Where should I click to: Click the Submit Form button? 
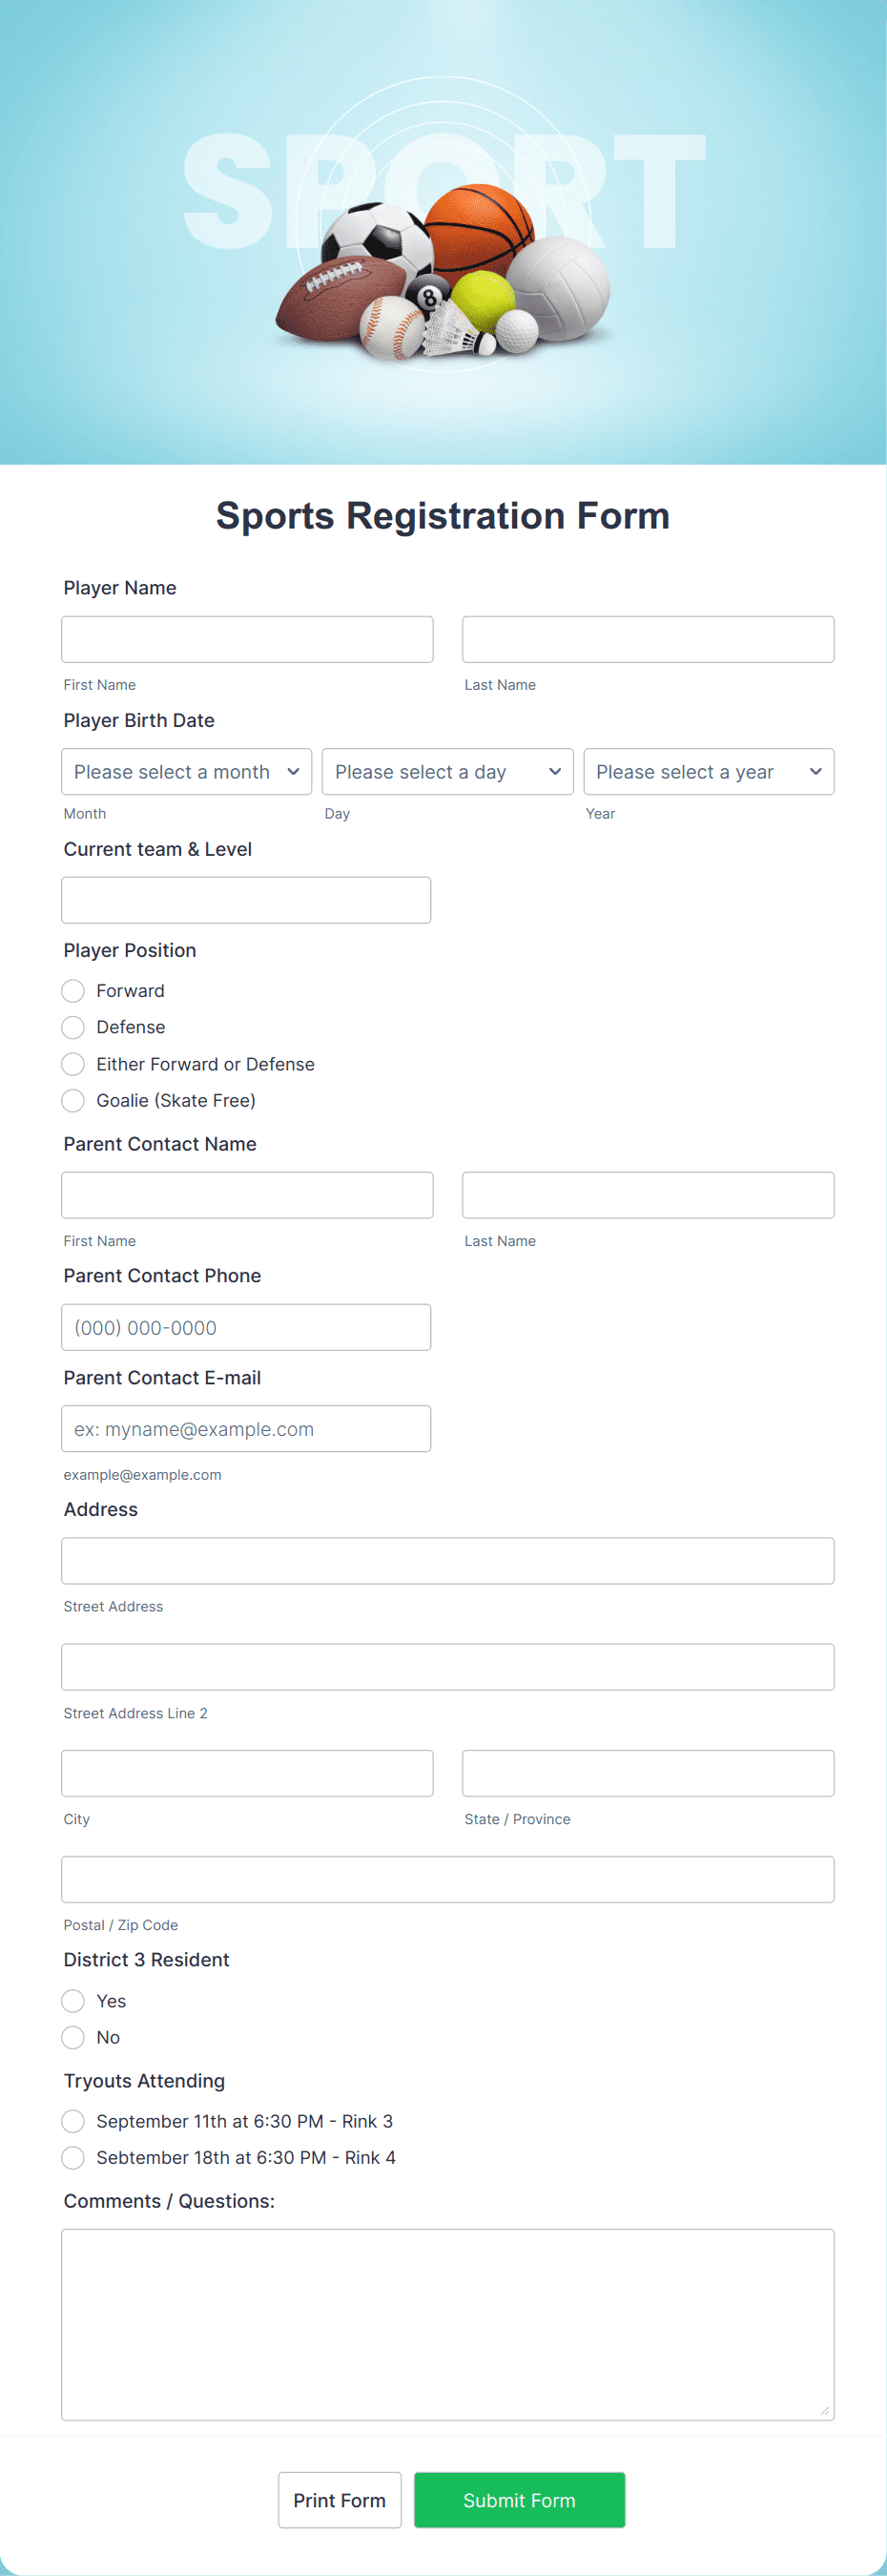(x=519, y=2499)
